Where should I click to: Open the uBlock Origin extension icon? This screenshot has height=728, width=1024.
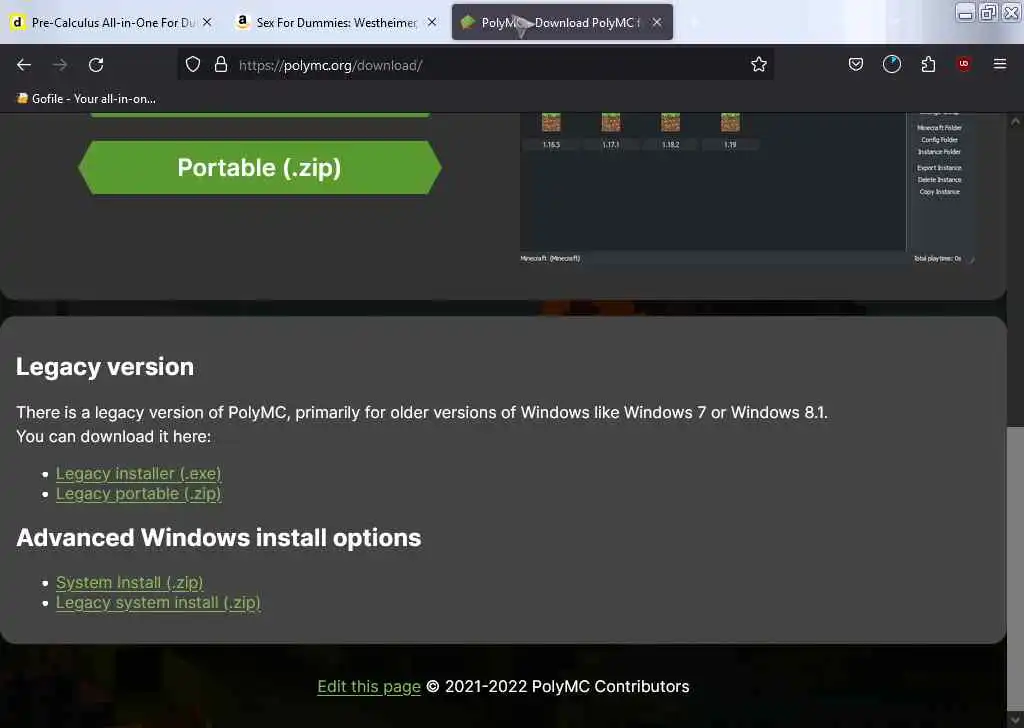click(x=963, y=63)
